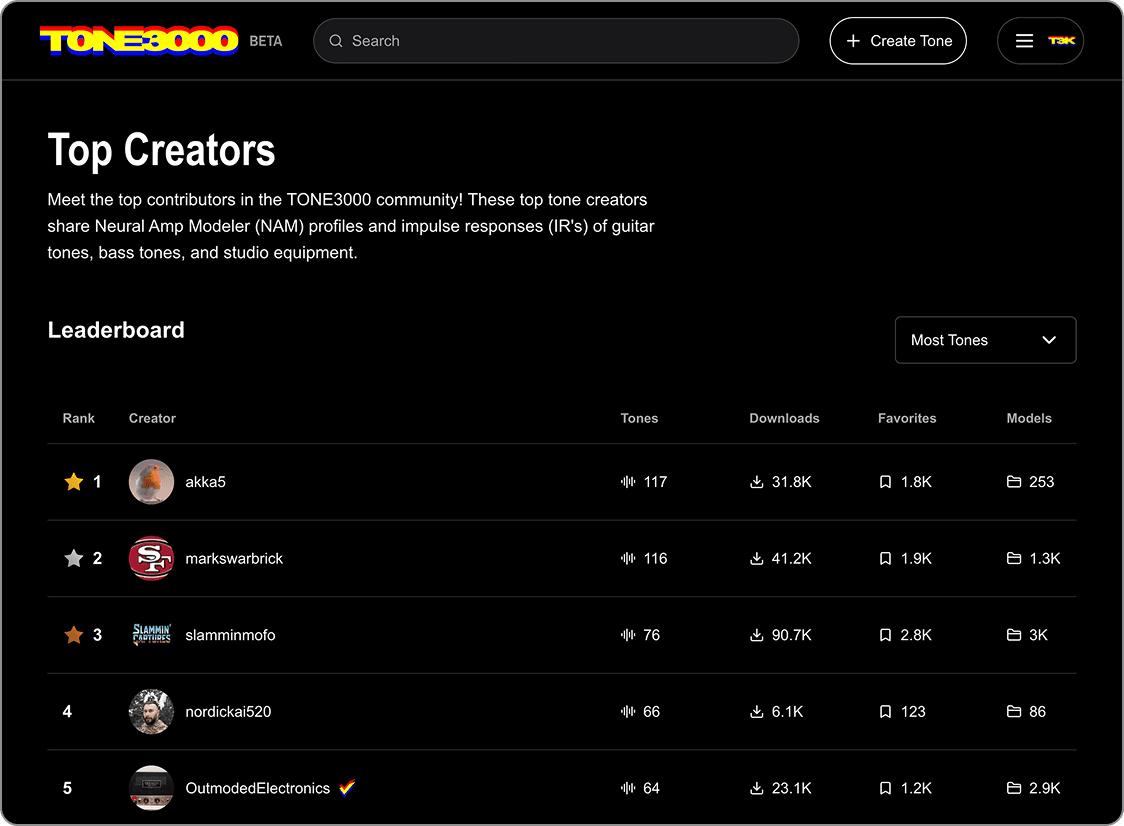This screenshot has height=826, width=1124.
Task: Click the waveform tones icon for nordickai520
Action: tap(628, 712)
